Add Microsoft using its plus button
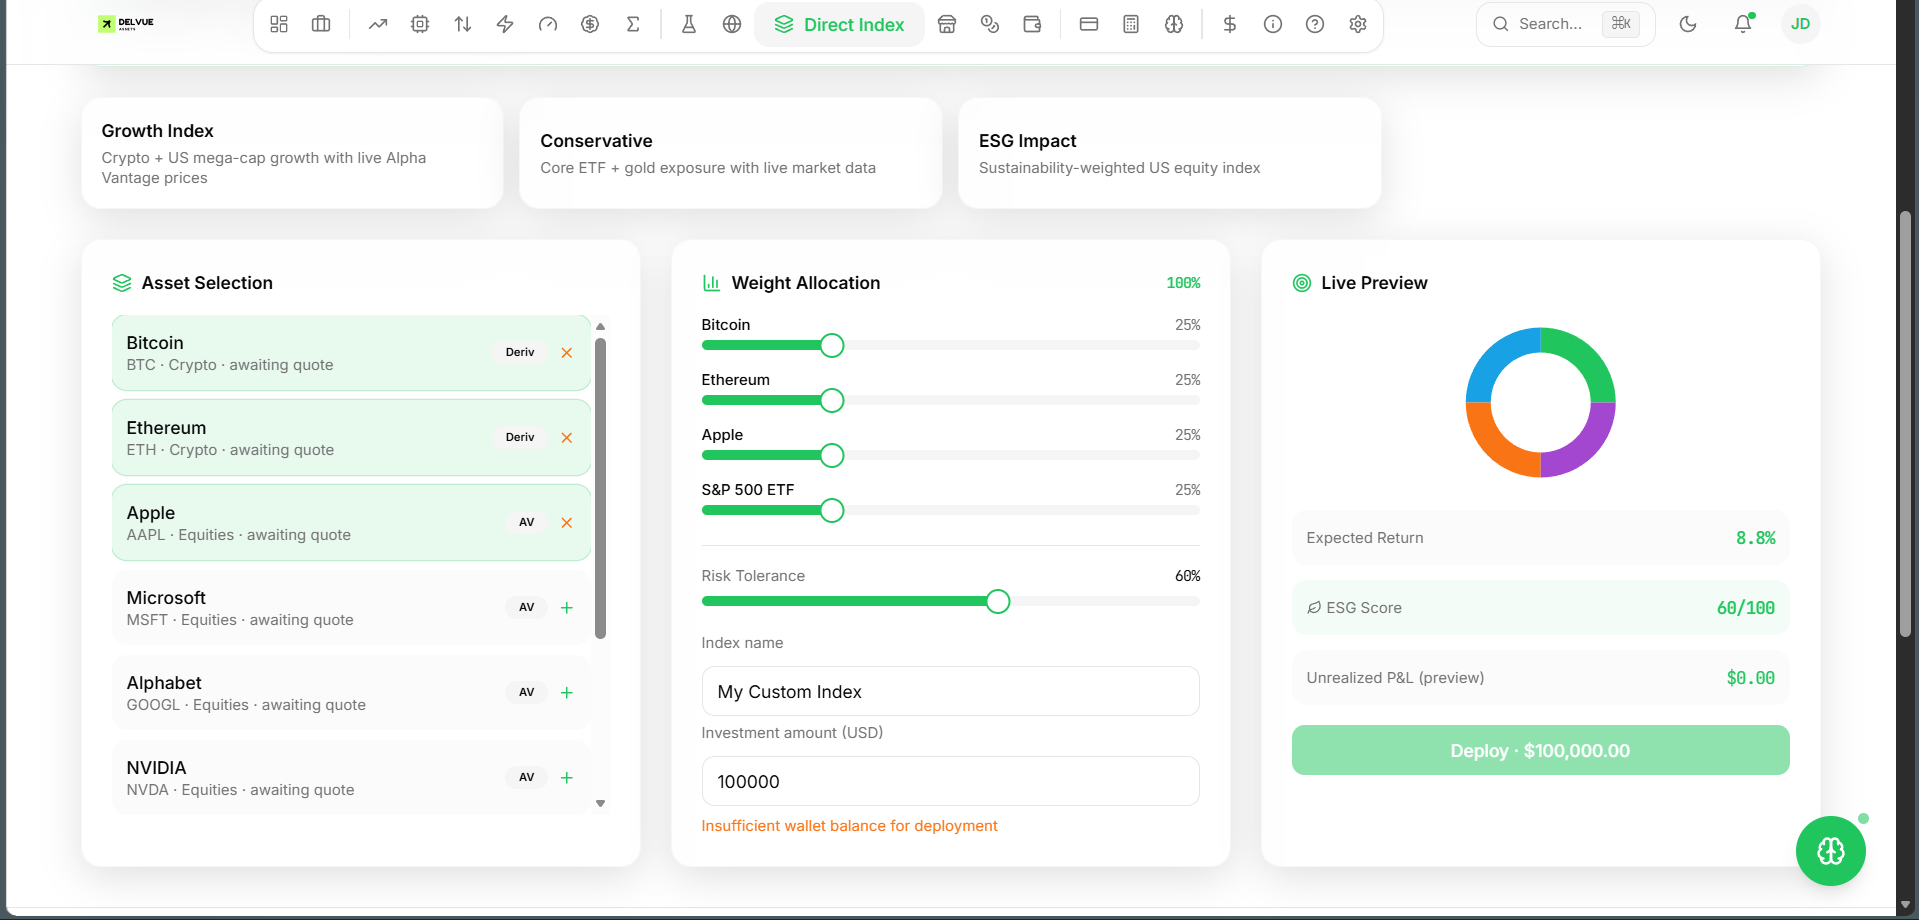This screenshot has height=920, width=1919. coord(567,608)
